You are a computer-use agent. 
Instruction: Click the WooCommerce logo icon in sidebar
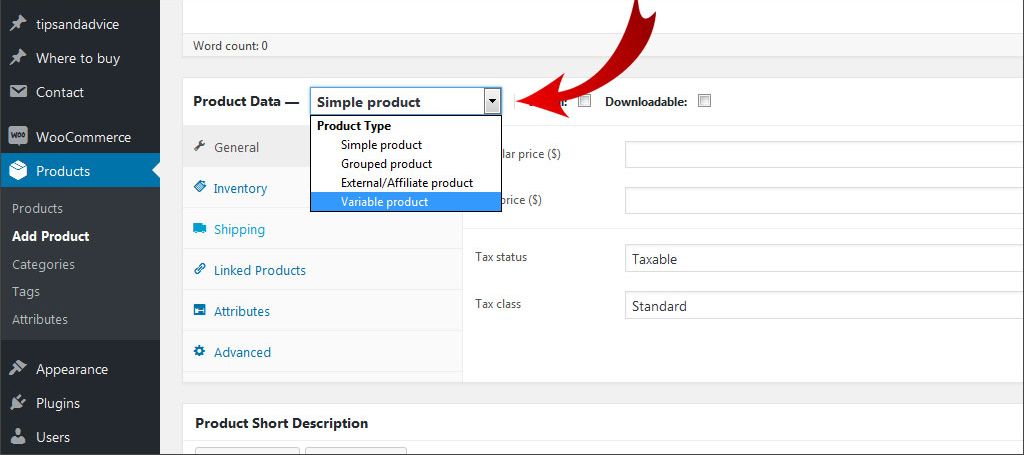click(x=18, y=137)
